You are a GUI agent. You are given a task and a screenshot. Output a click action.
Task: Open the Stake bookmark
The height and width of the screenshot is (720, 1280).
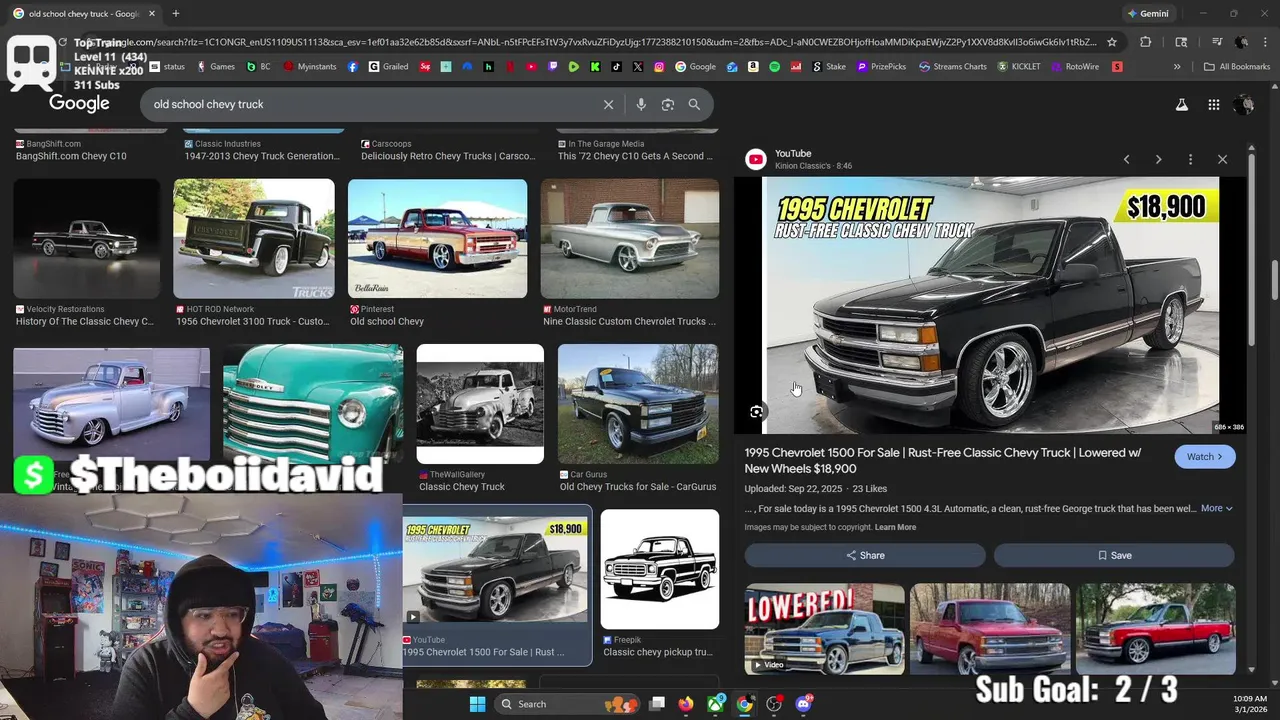coord(829,67)
